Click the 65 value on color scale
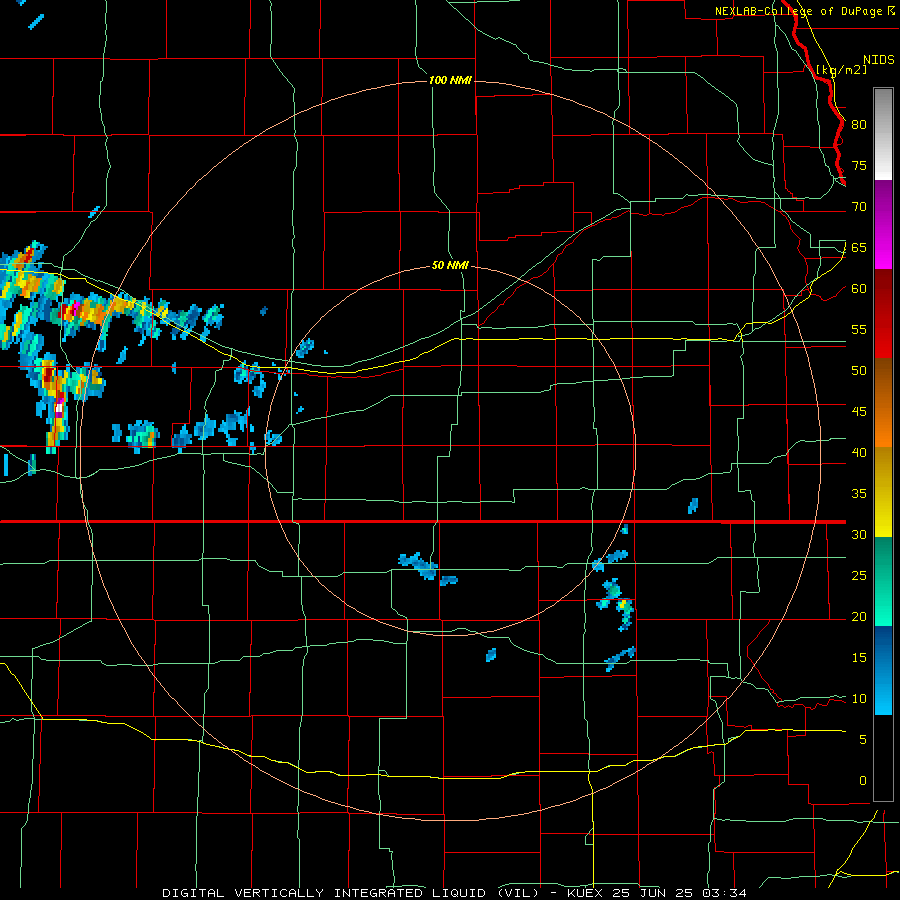Screen dimensions: 900x900 click(x=859, y=247)
